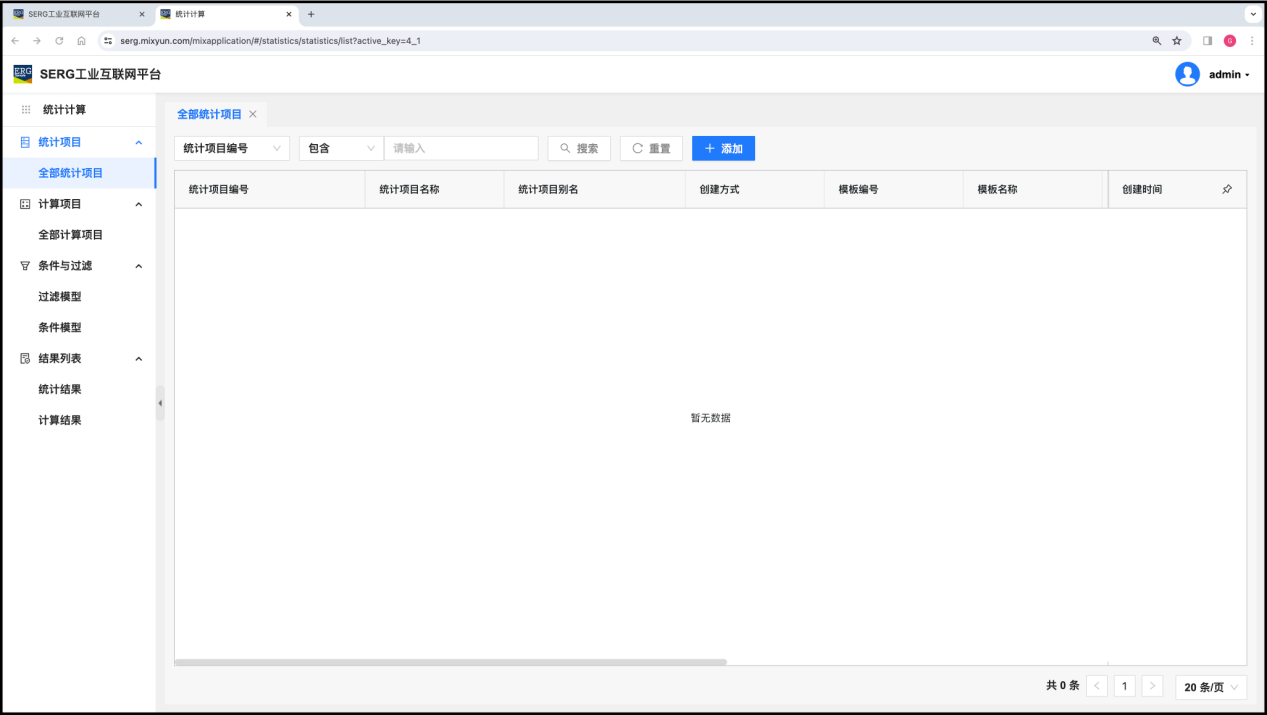The width and height of the screenshot is (1267, 715).
Task: Click the grid icon beside 统计计算
Action: coord(26,110)
